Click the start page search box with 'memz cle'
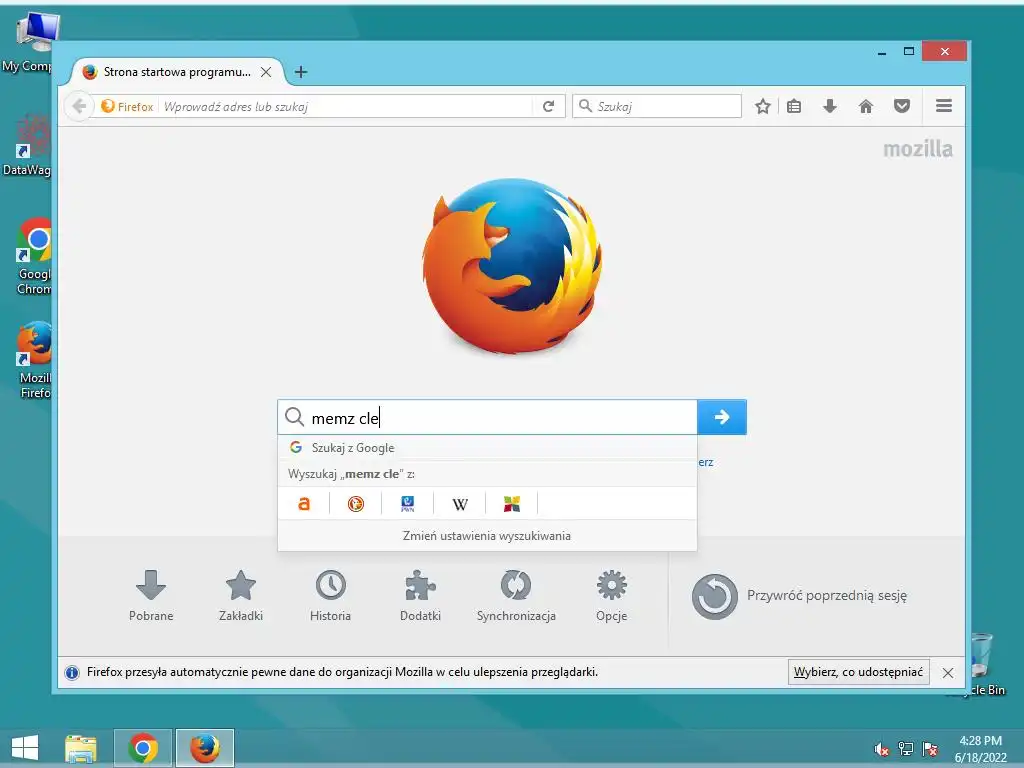 [x=487, y=417]
